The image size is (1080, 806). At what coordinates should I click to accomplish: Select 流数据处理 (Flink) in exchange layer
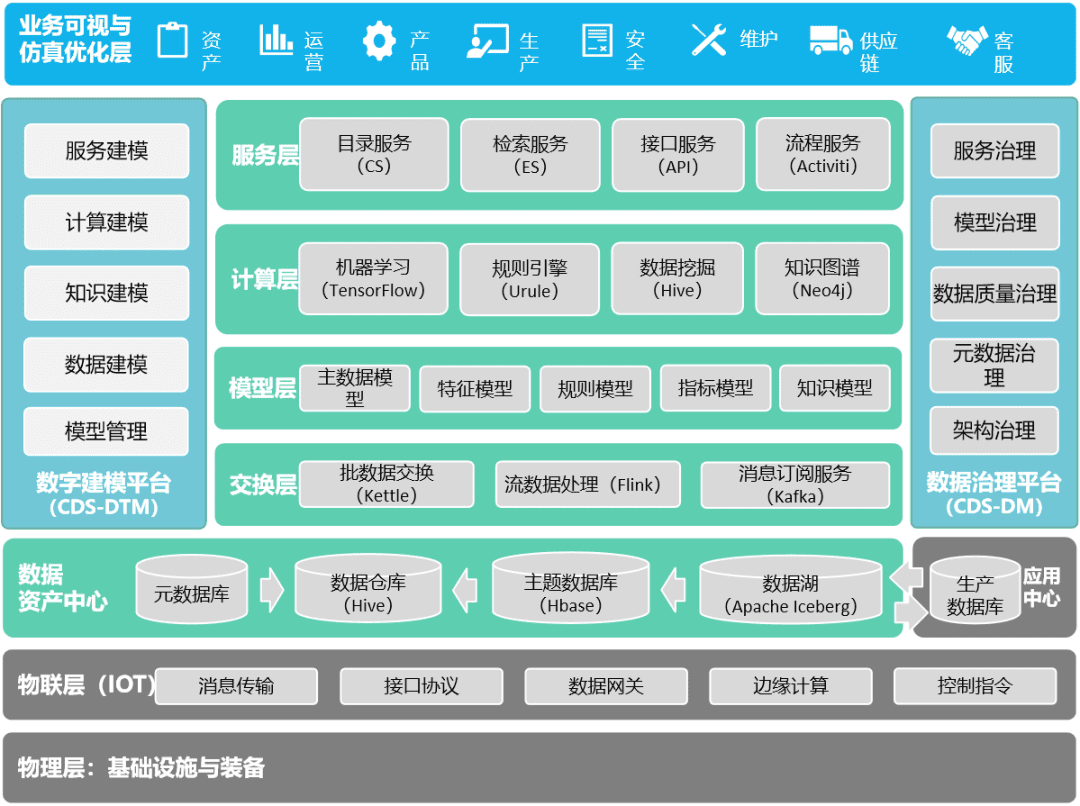click(x=582, y=485)
